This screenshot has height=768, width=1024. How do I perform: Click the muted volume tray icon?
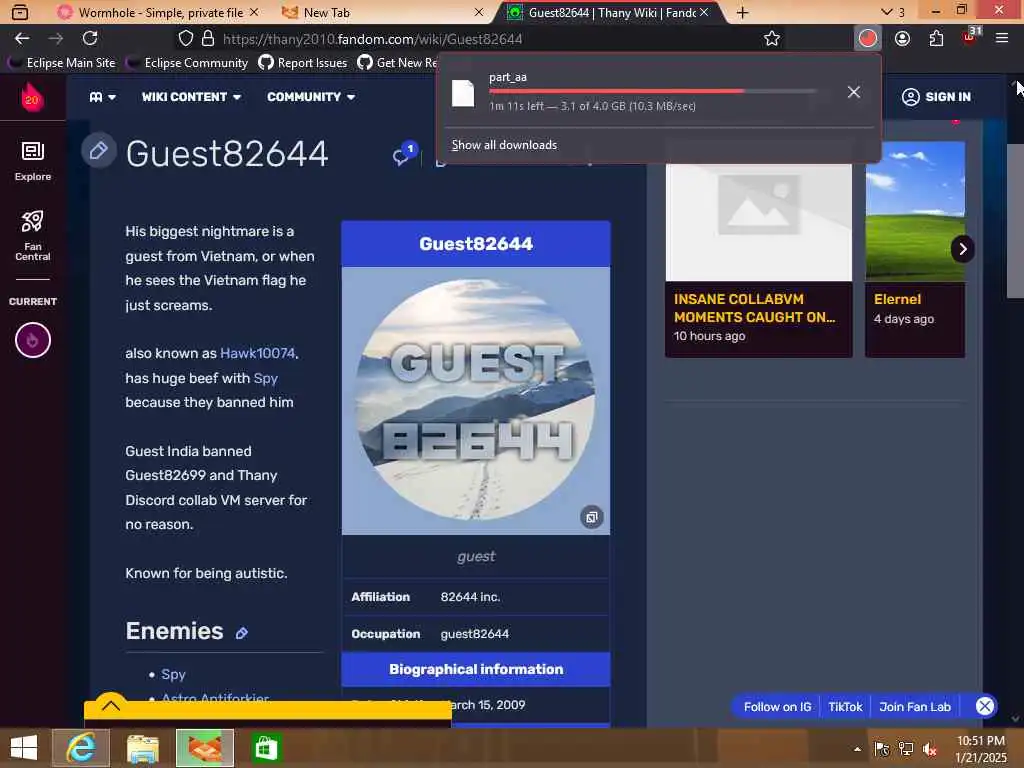(x=930, y=750)
